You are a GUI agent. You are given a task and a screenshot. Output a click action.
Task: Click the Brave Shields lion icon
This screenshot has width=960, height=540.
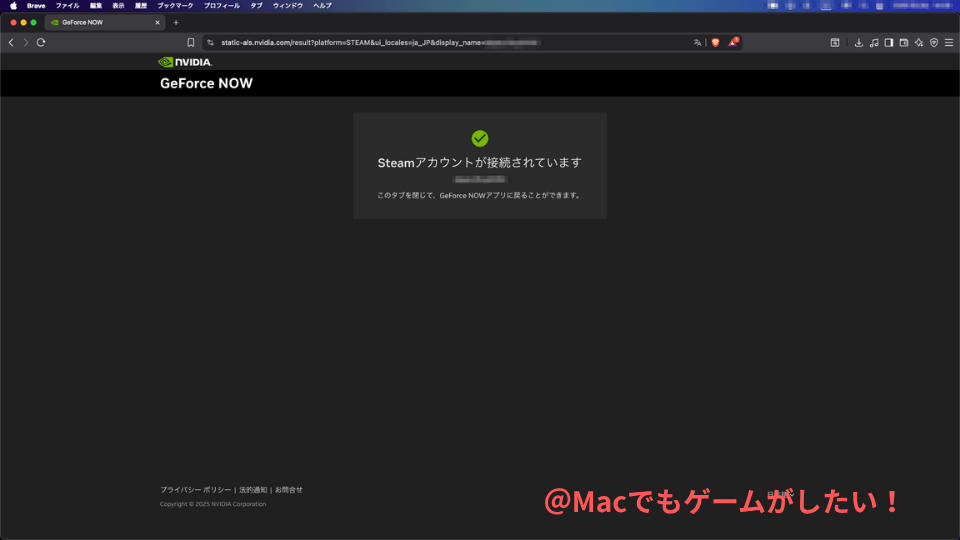point(715,43)
